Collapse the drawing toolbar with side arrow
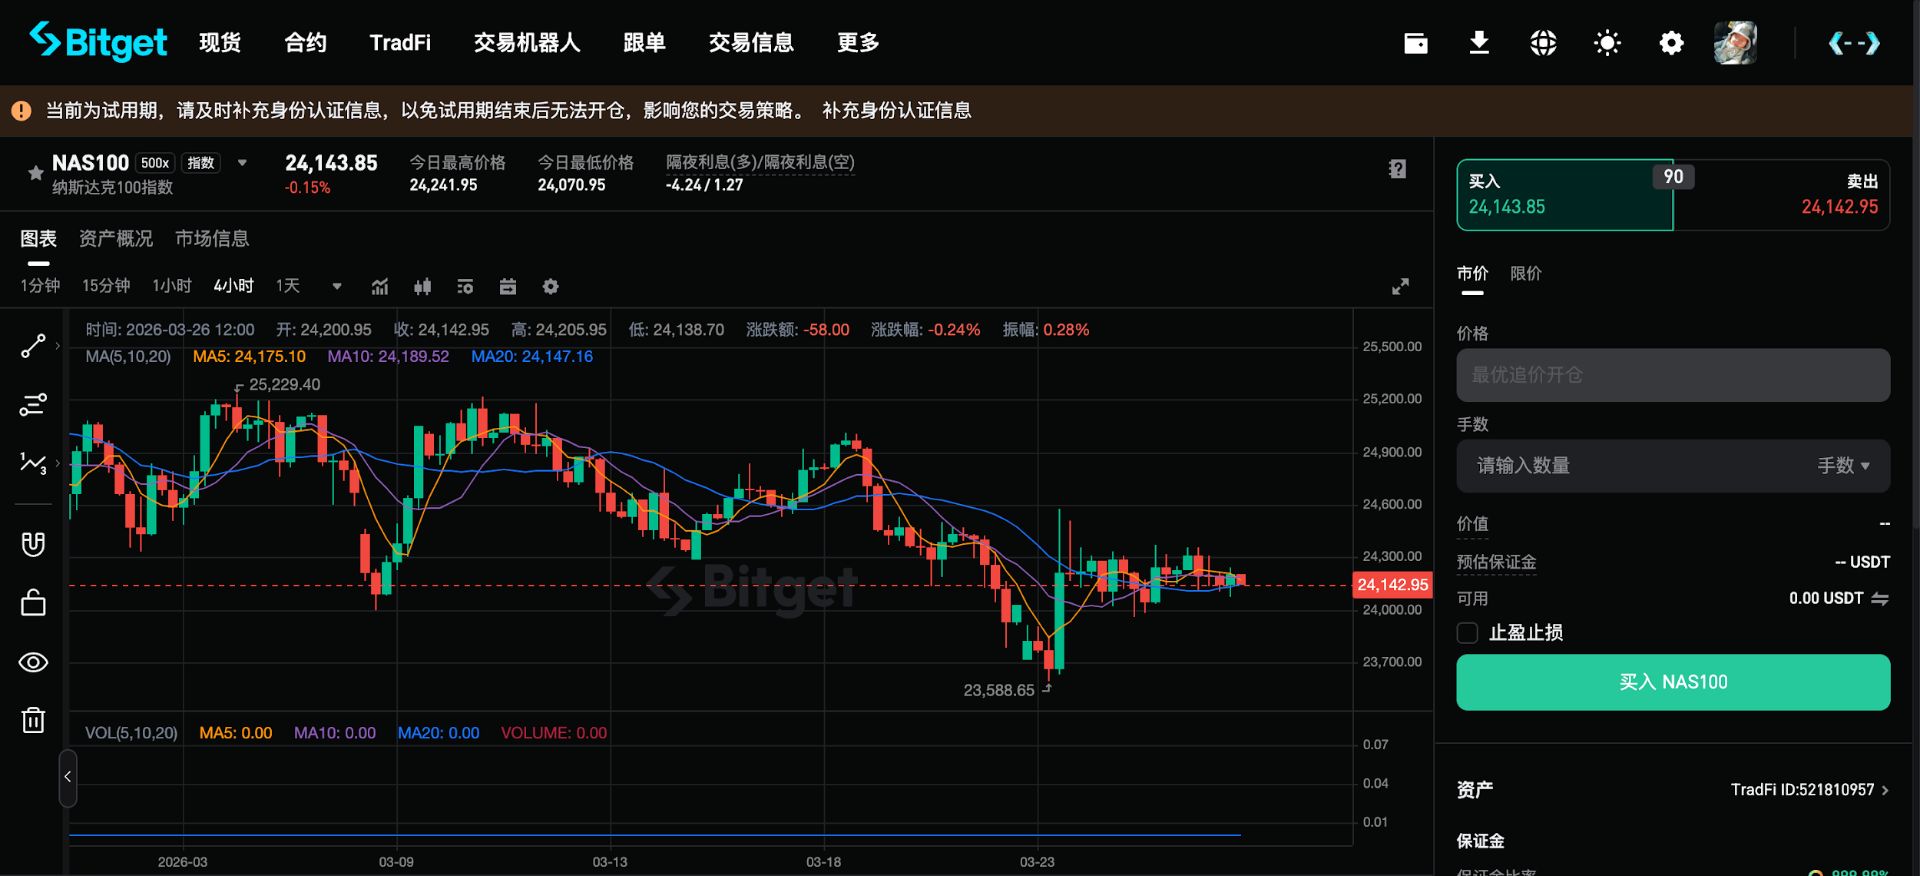Viewport: 1920px width, 876px height. point(67,777)
